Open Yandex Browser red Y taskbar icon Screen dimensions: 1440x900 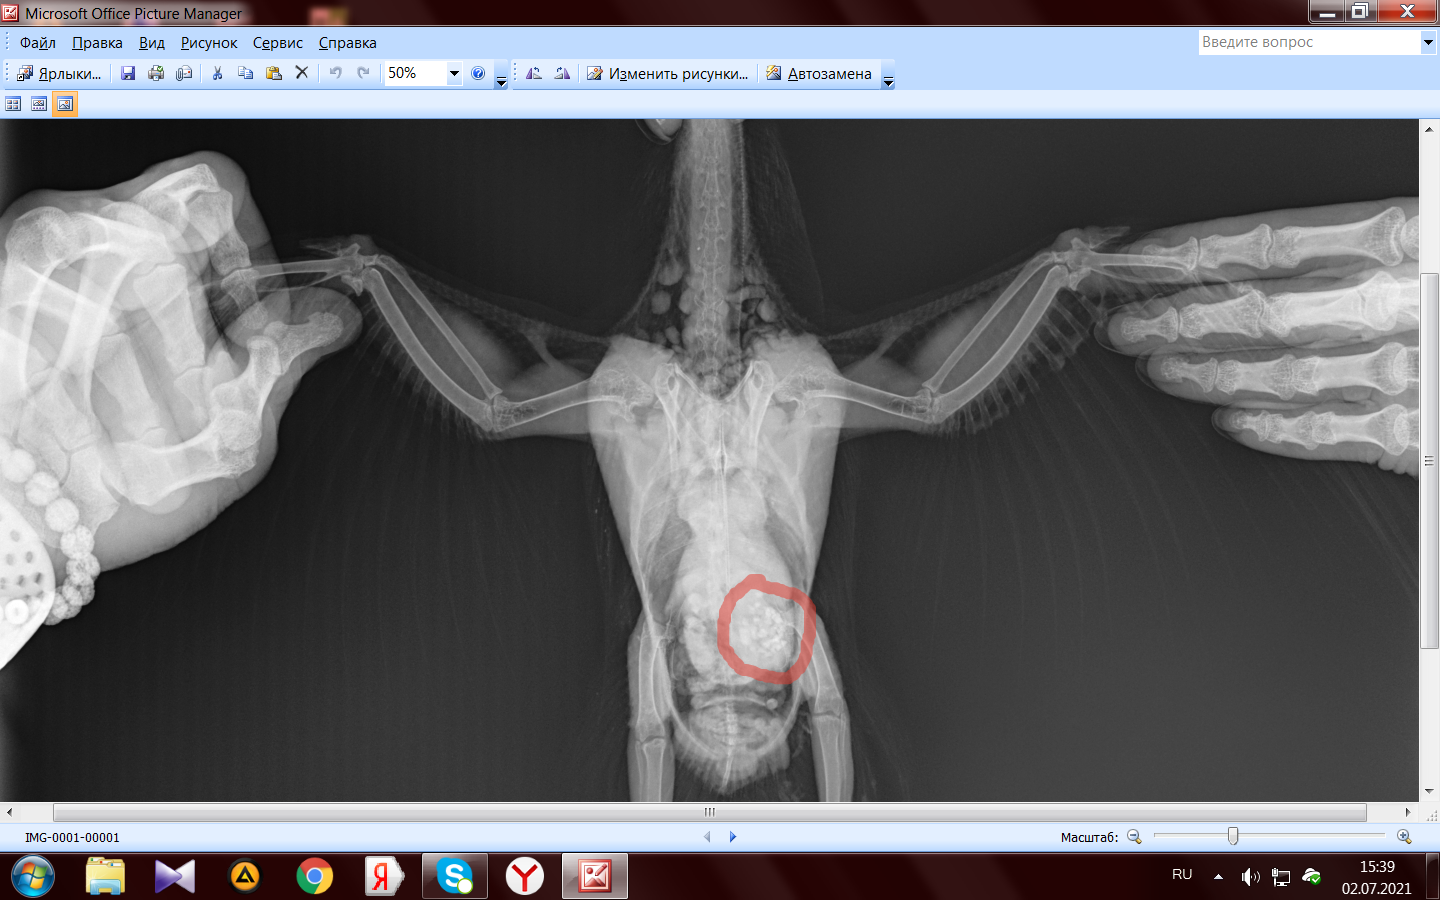525,877
